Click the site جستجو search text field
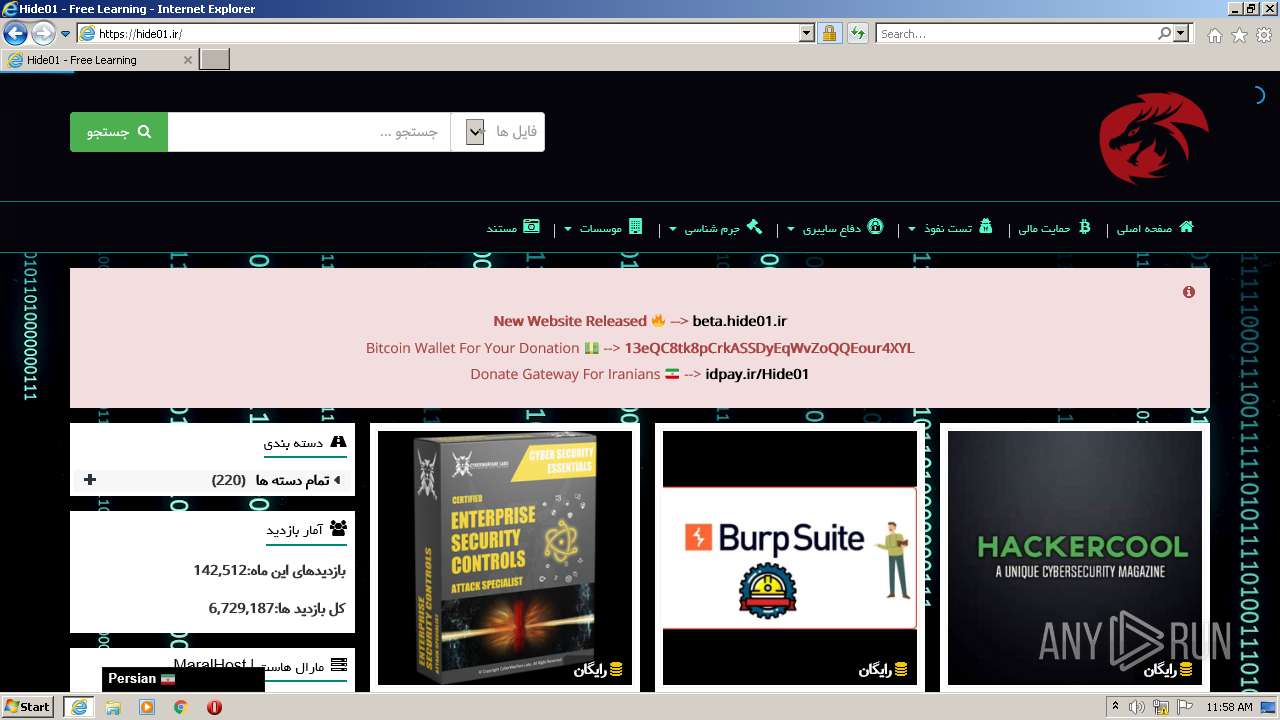This screenshot has height=720, width=1280. point(309,132)
